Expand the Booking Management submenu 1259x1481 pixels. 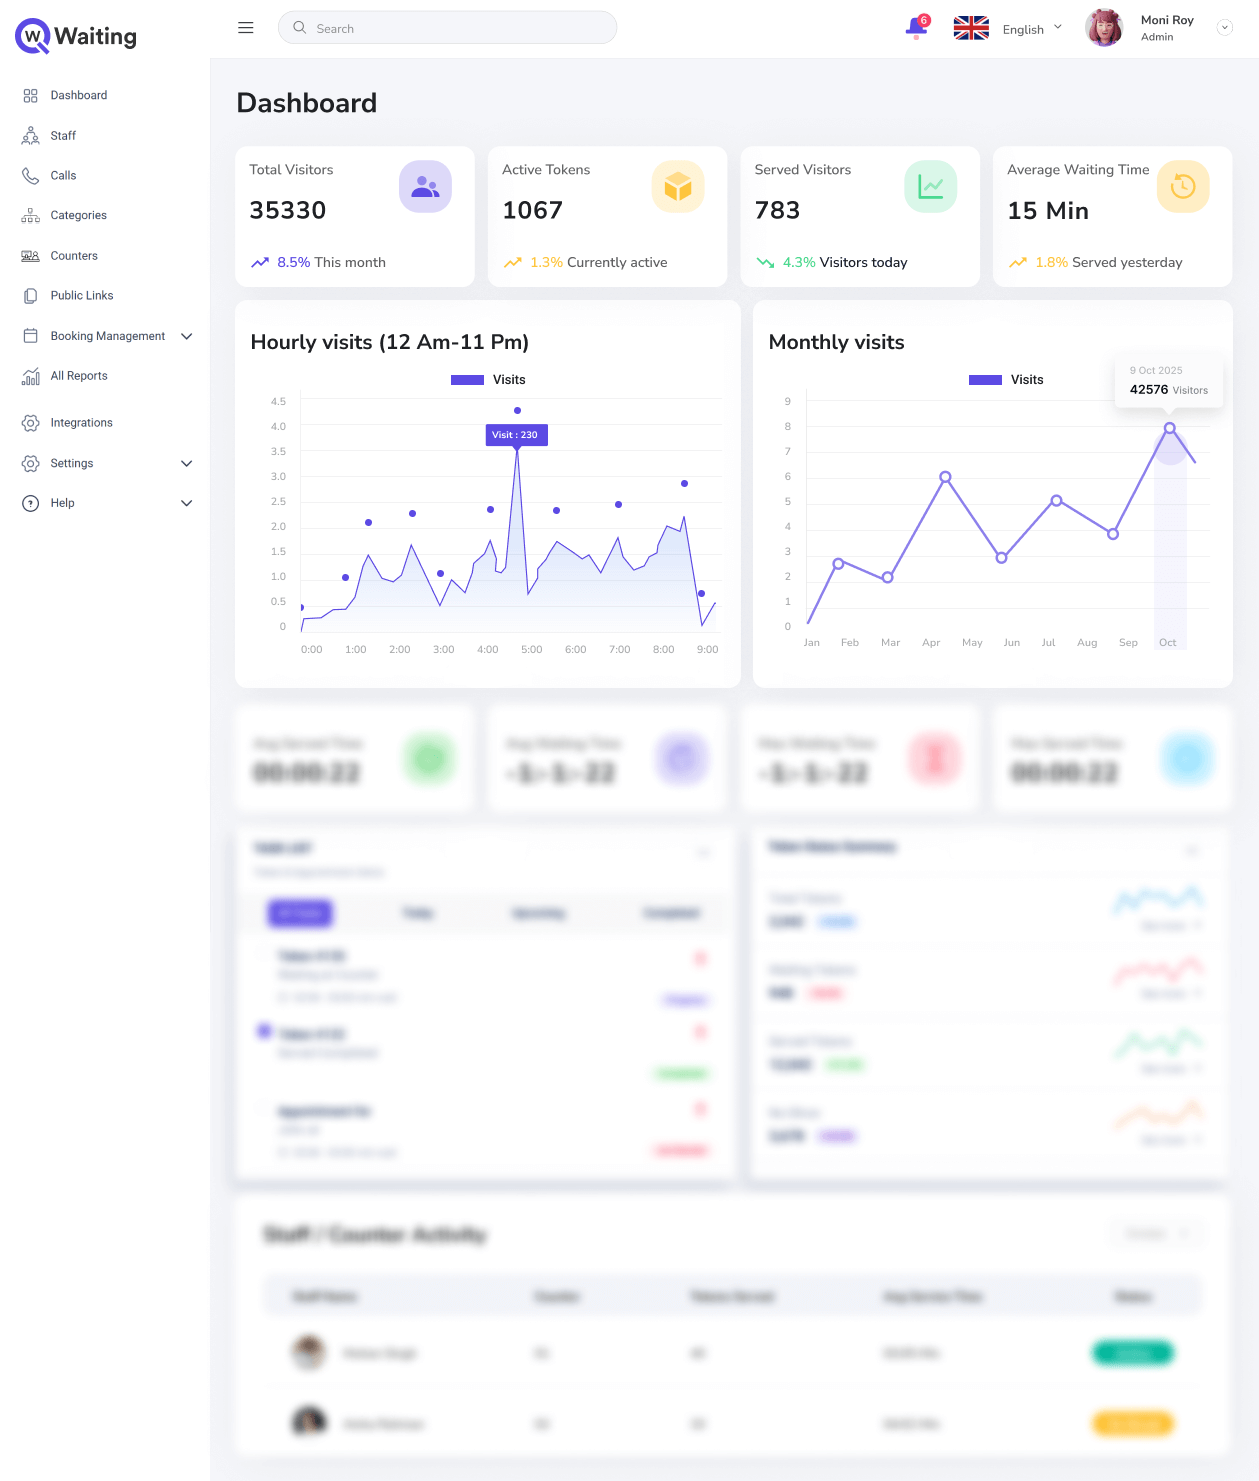(187, 337)
